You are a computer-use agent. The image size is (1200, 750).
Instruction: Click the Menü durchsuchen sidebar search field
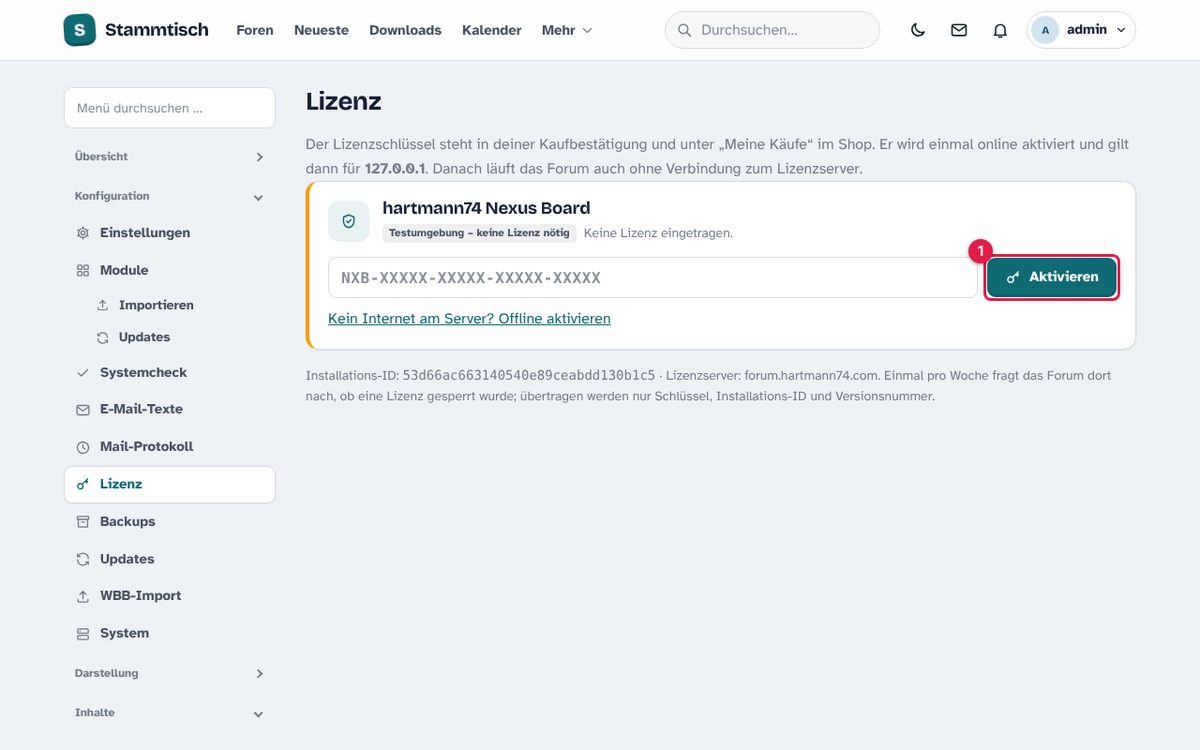(169, 108)
